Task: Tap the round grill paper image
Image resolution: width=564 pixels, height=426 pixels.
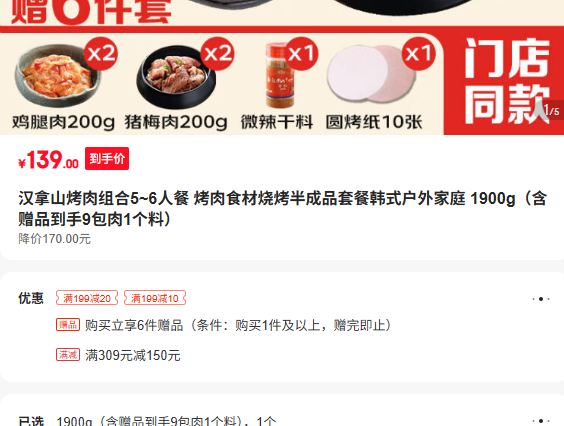Action: [371, 74]
